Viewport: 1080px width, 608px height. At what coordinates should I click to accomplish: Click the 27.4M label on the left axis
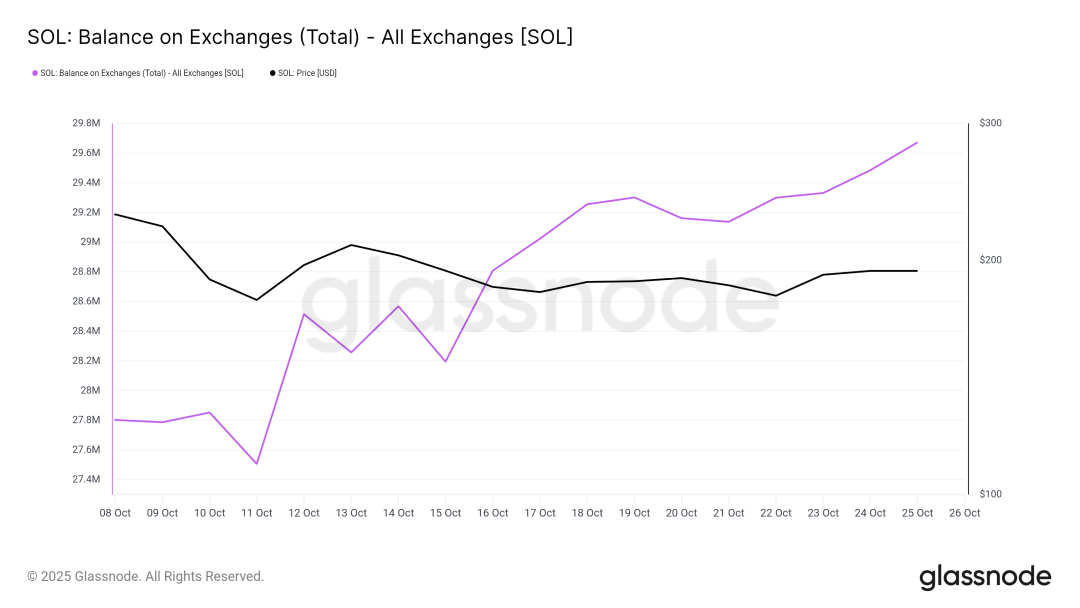tap(86, 479)
